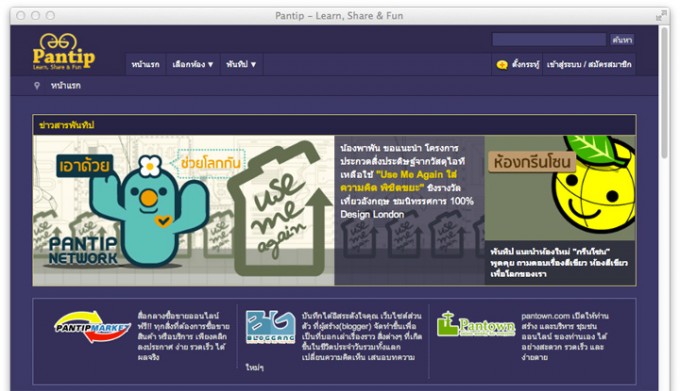Click the ค้นหา search button
Viewport: 680px width, 391px height.
coord(622,40)
